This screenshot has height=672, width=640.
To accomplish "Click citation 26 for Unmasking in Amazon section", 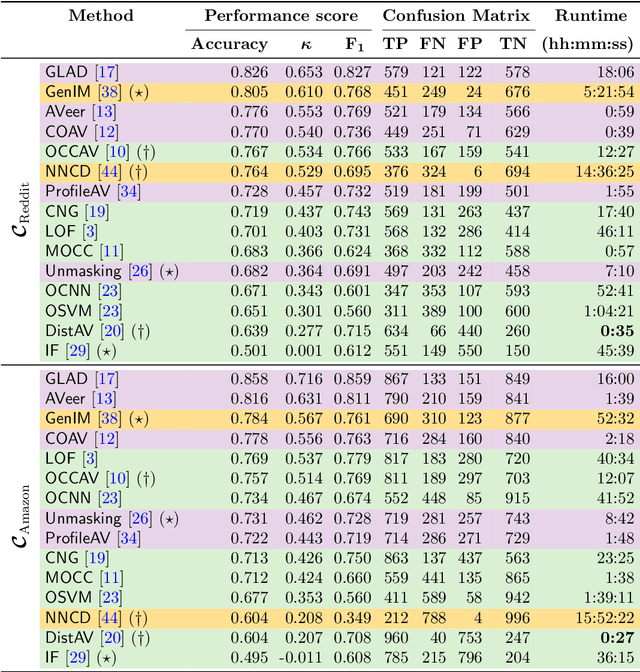I will tap(138, 518).
